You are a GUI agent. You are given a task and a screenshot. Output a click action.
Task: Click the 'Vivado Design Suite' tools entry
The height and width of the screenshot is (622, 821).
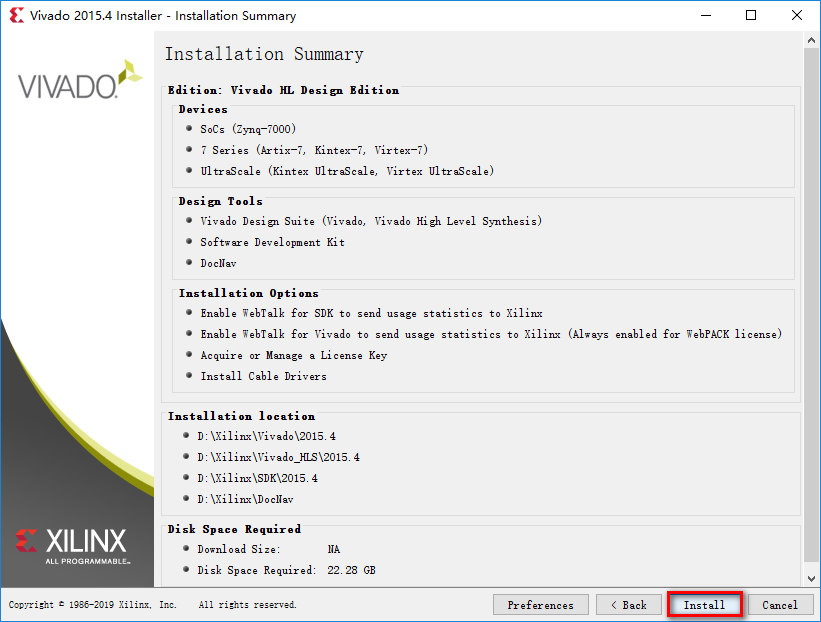(x=371, y=221)
